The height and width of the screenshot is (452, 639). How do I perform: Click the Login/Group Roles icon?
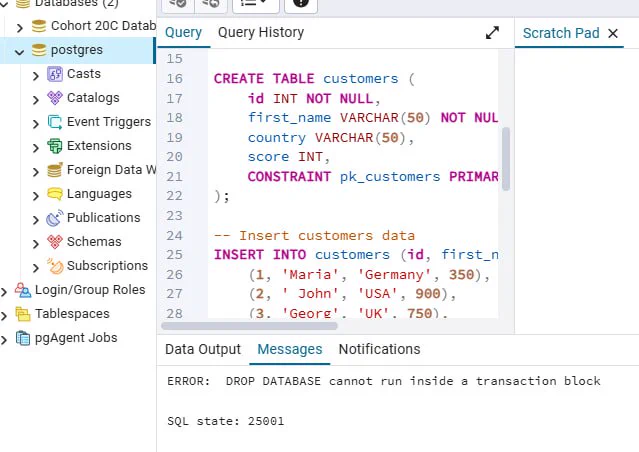(23, 290)
